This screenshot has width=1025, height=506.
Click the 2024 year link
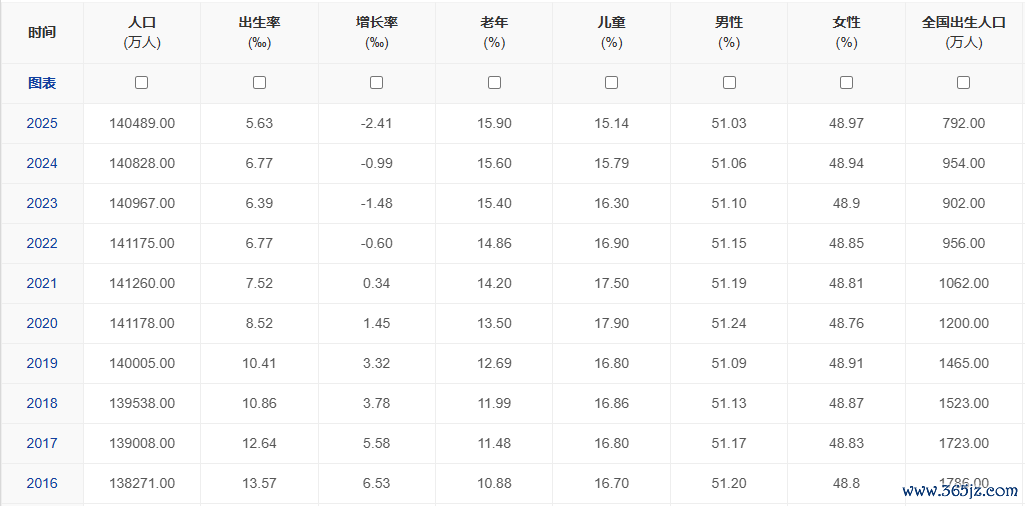42,163
